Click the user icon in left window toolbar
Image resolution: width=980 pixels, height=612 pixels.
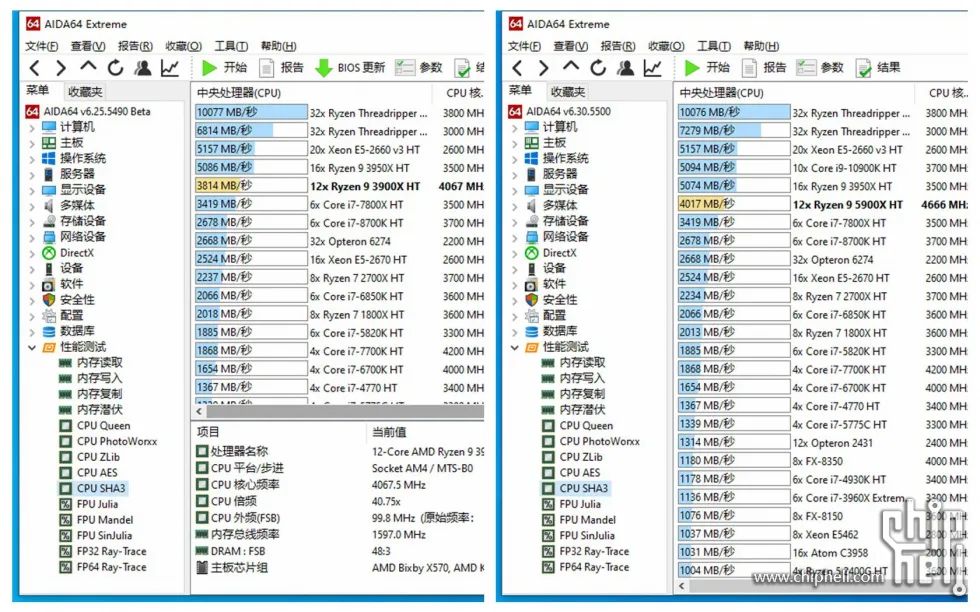pos(143,68)
